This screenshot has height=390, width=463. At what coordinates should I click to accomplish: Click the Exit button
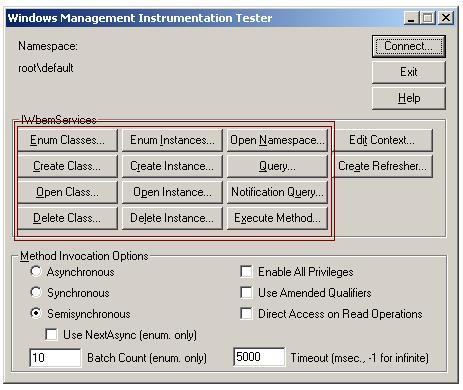pyautogui.click(x=408, y=72)
